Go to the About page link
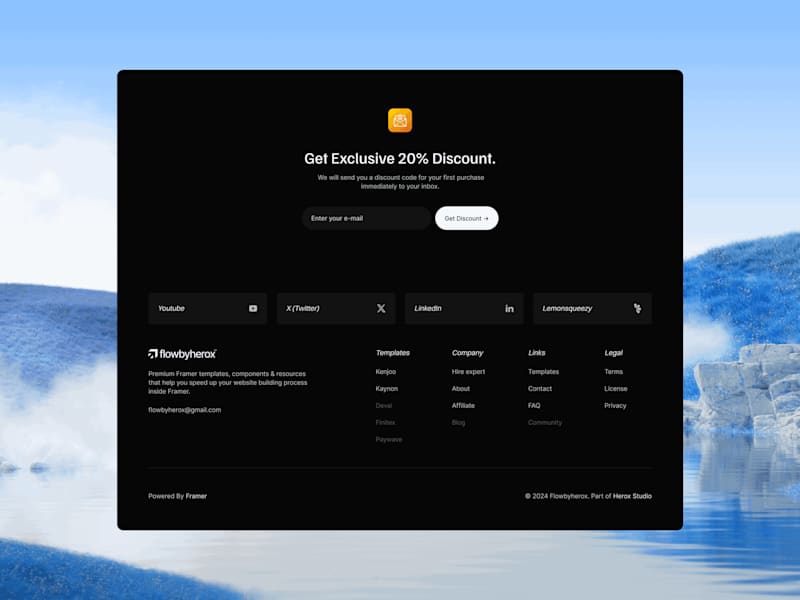Image resolution: width=800 pixels, height=600 pixels. (461, 388)
